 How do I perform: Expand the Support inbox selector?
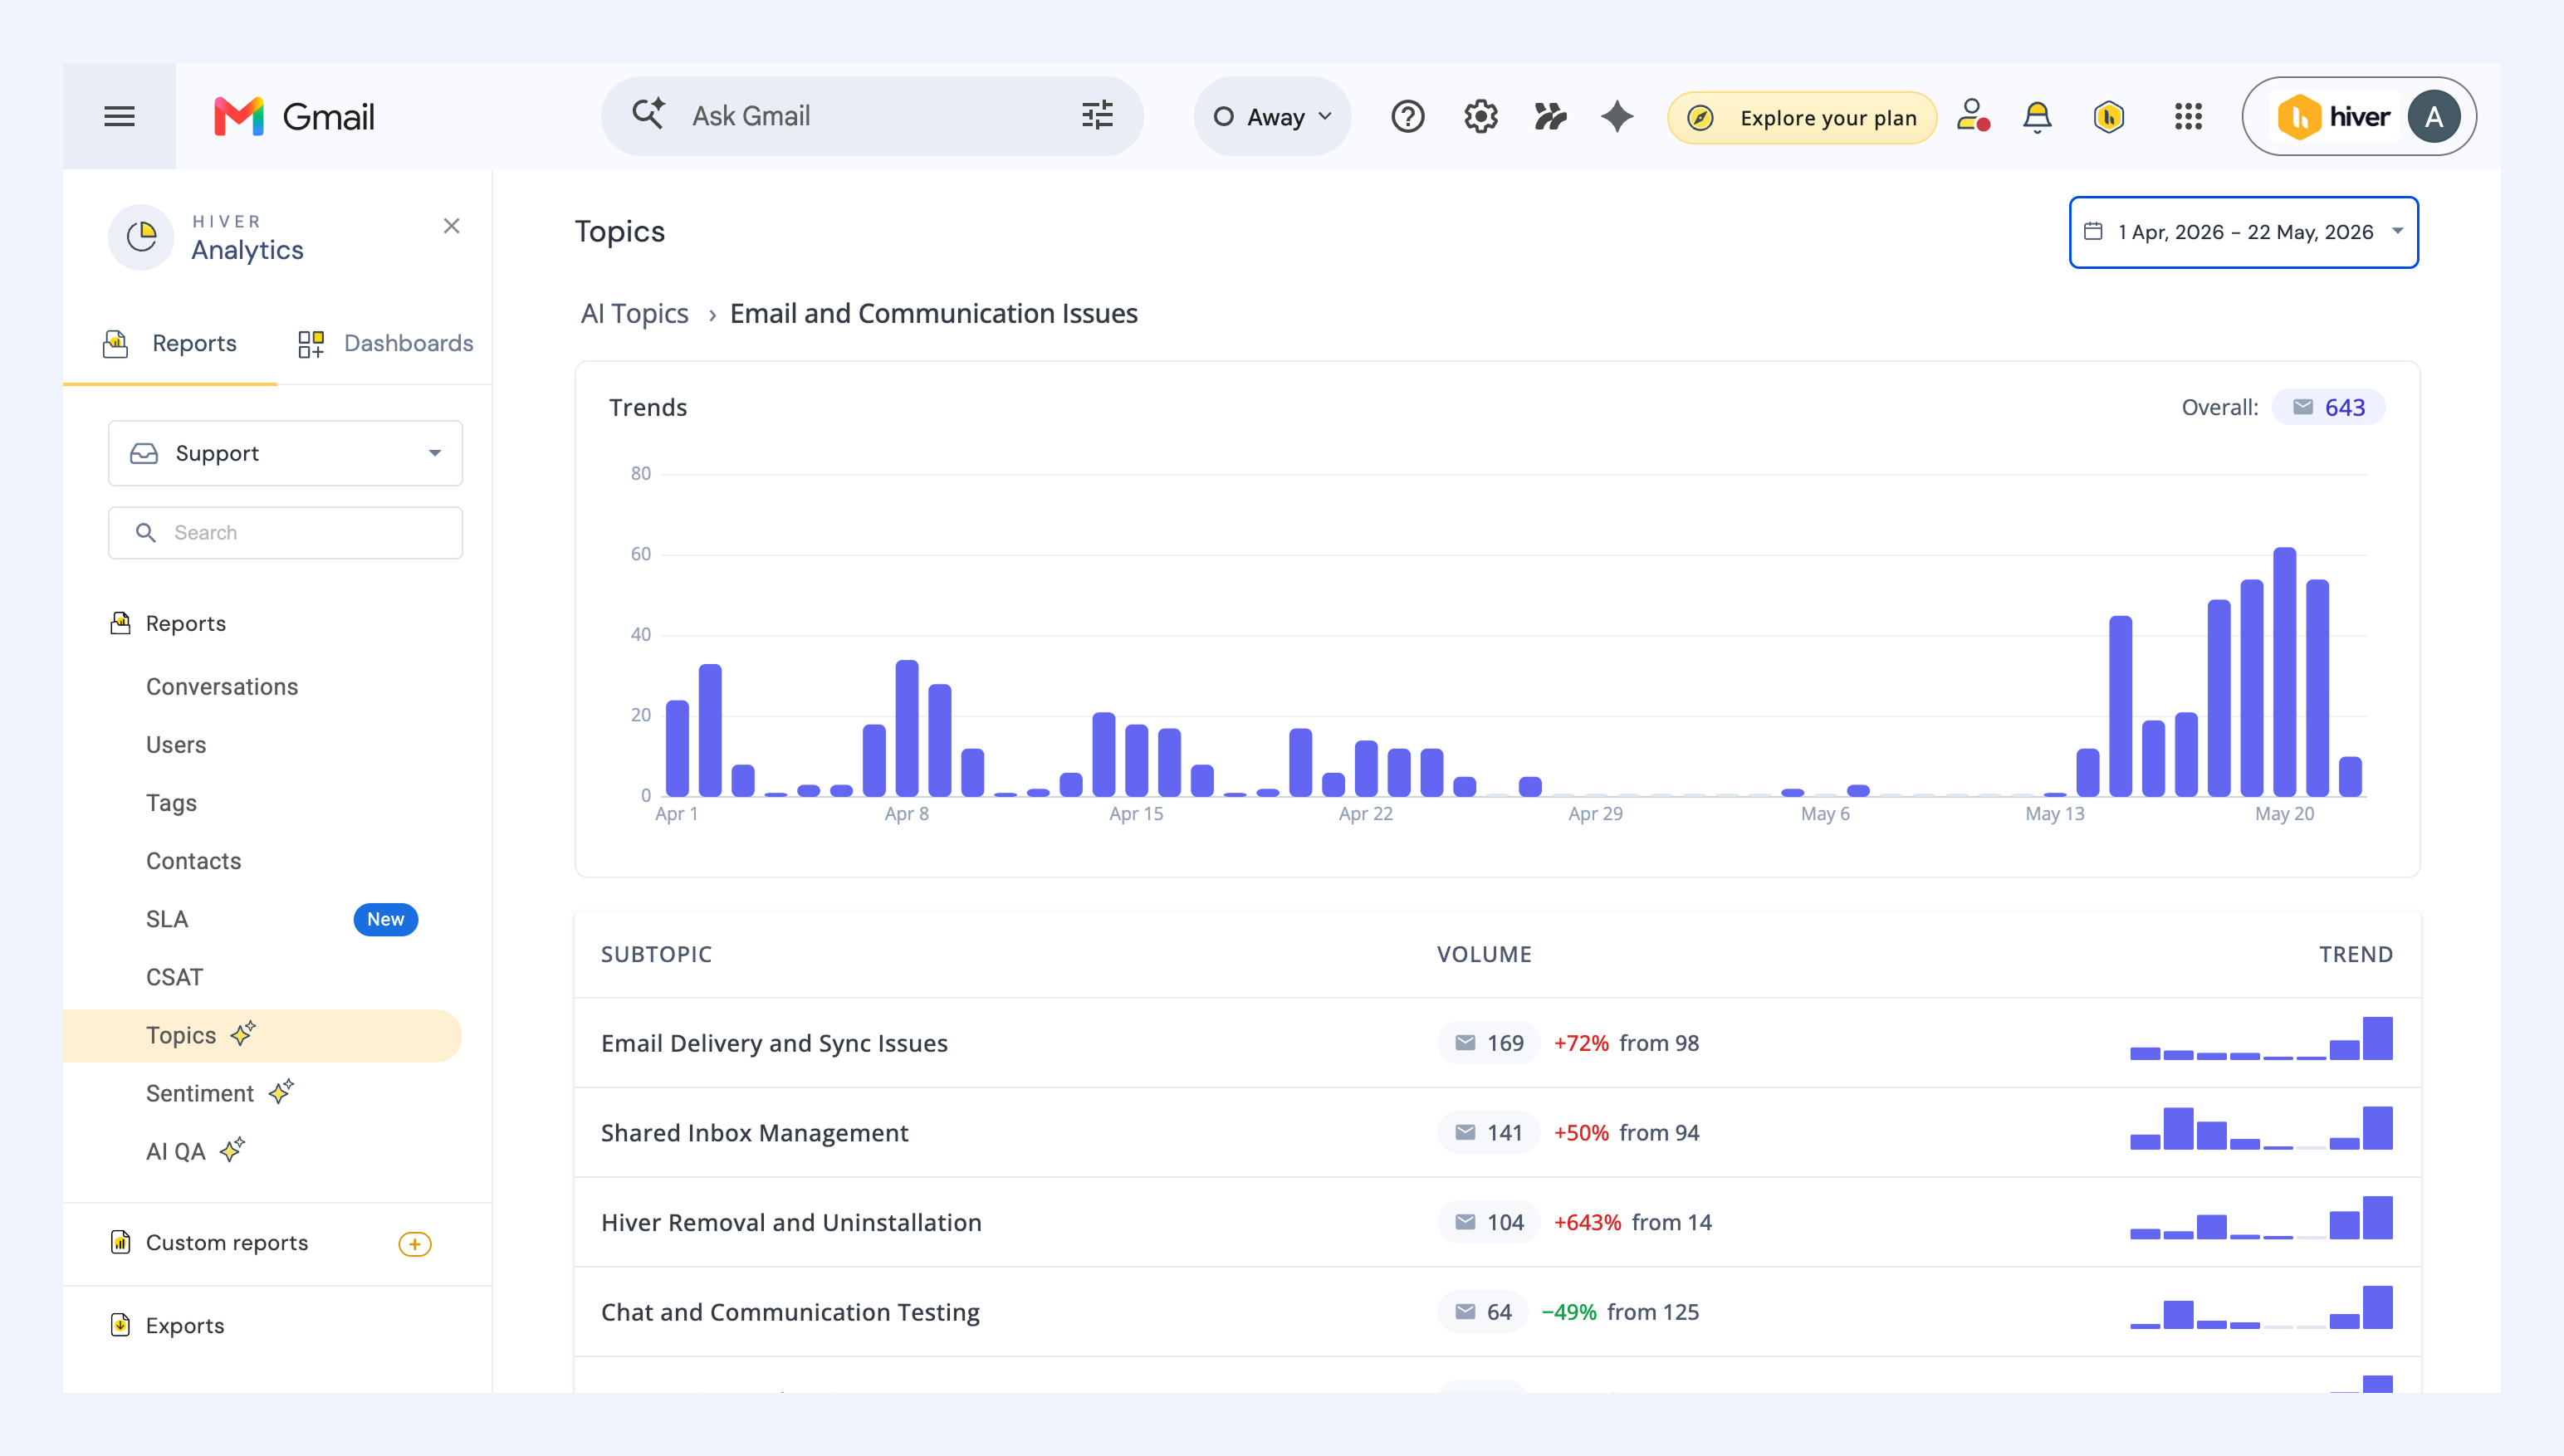tap(285, 453)
